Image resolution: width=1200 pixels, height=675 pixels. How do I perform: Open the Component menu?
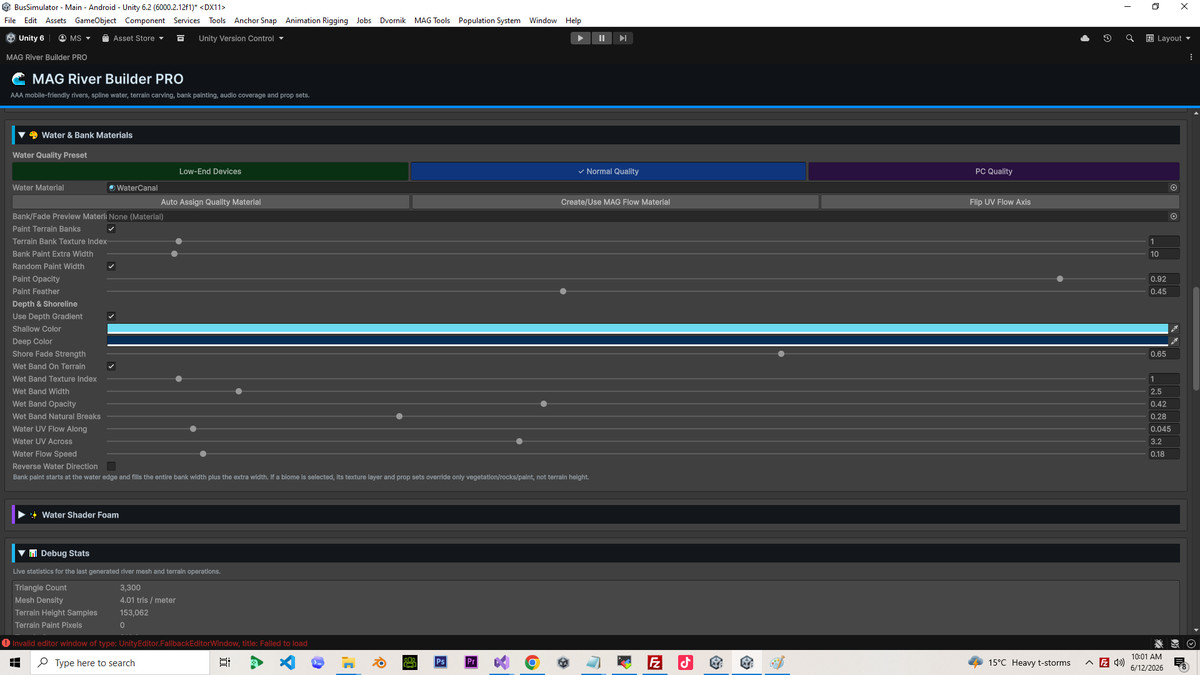pyautogui.click(x=145, y=20)
